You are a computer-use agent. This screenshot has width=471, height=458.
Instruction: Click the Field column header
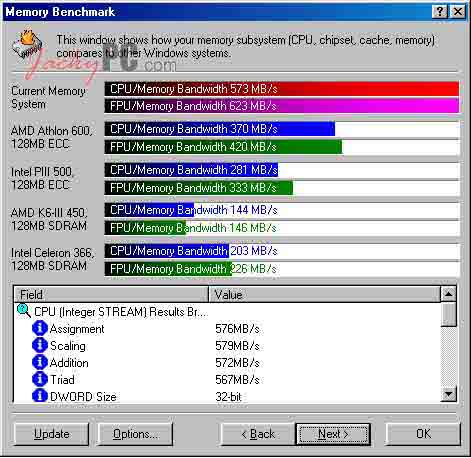click(x=111, y=294)
